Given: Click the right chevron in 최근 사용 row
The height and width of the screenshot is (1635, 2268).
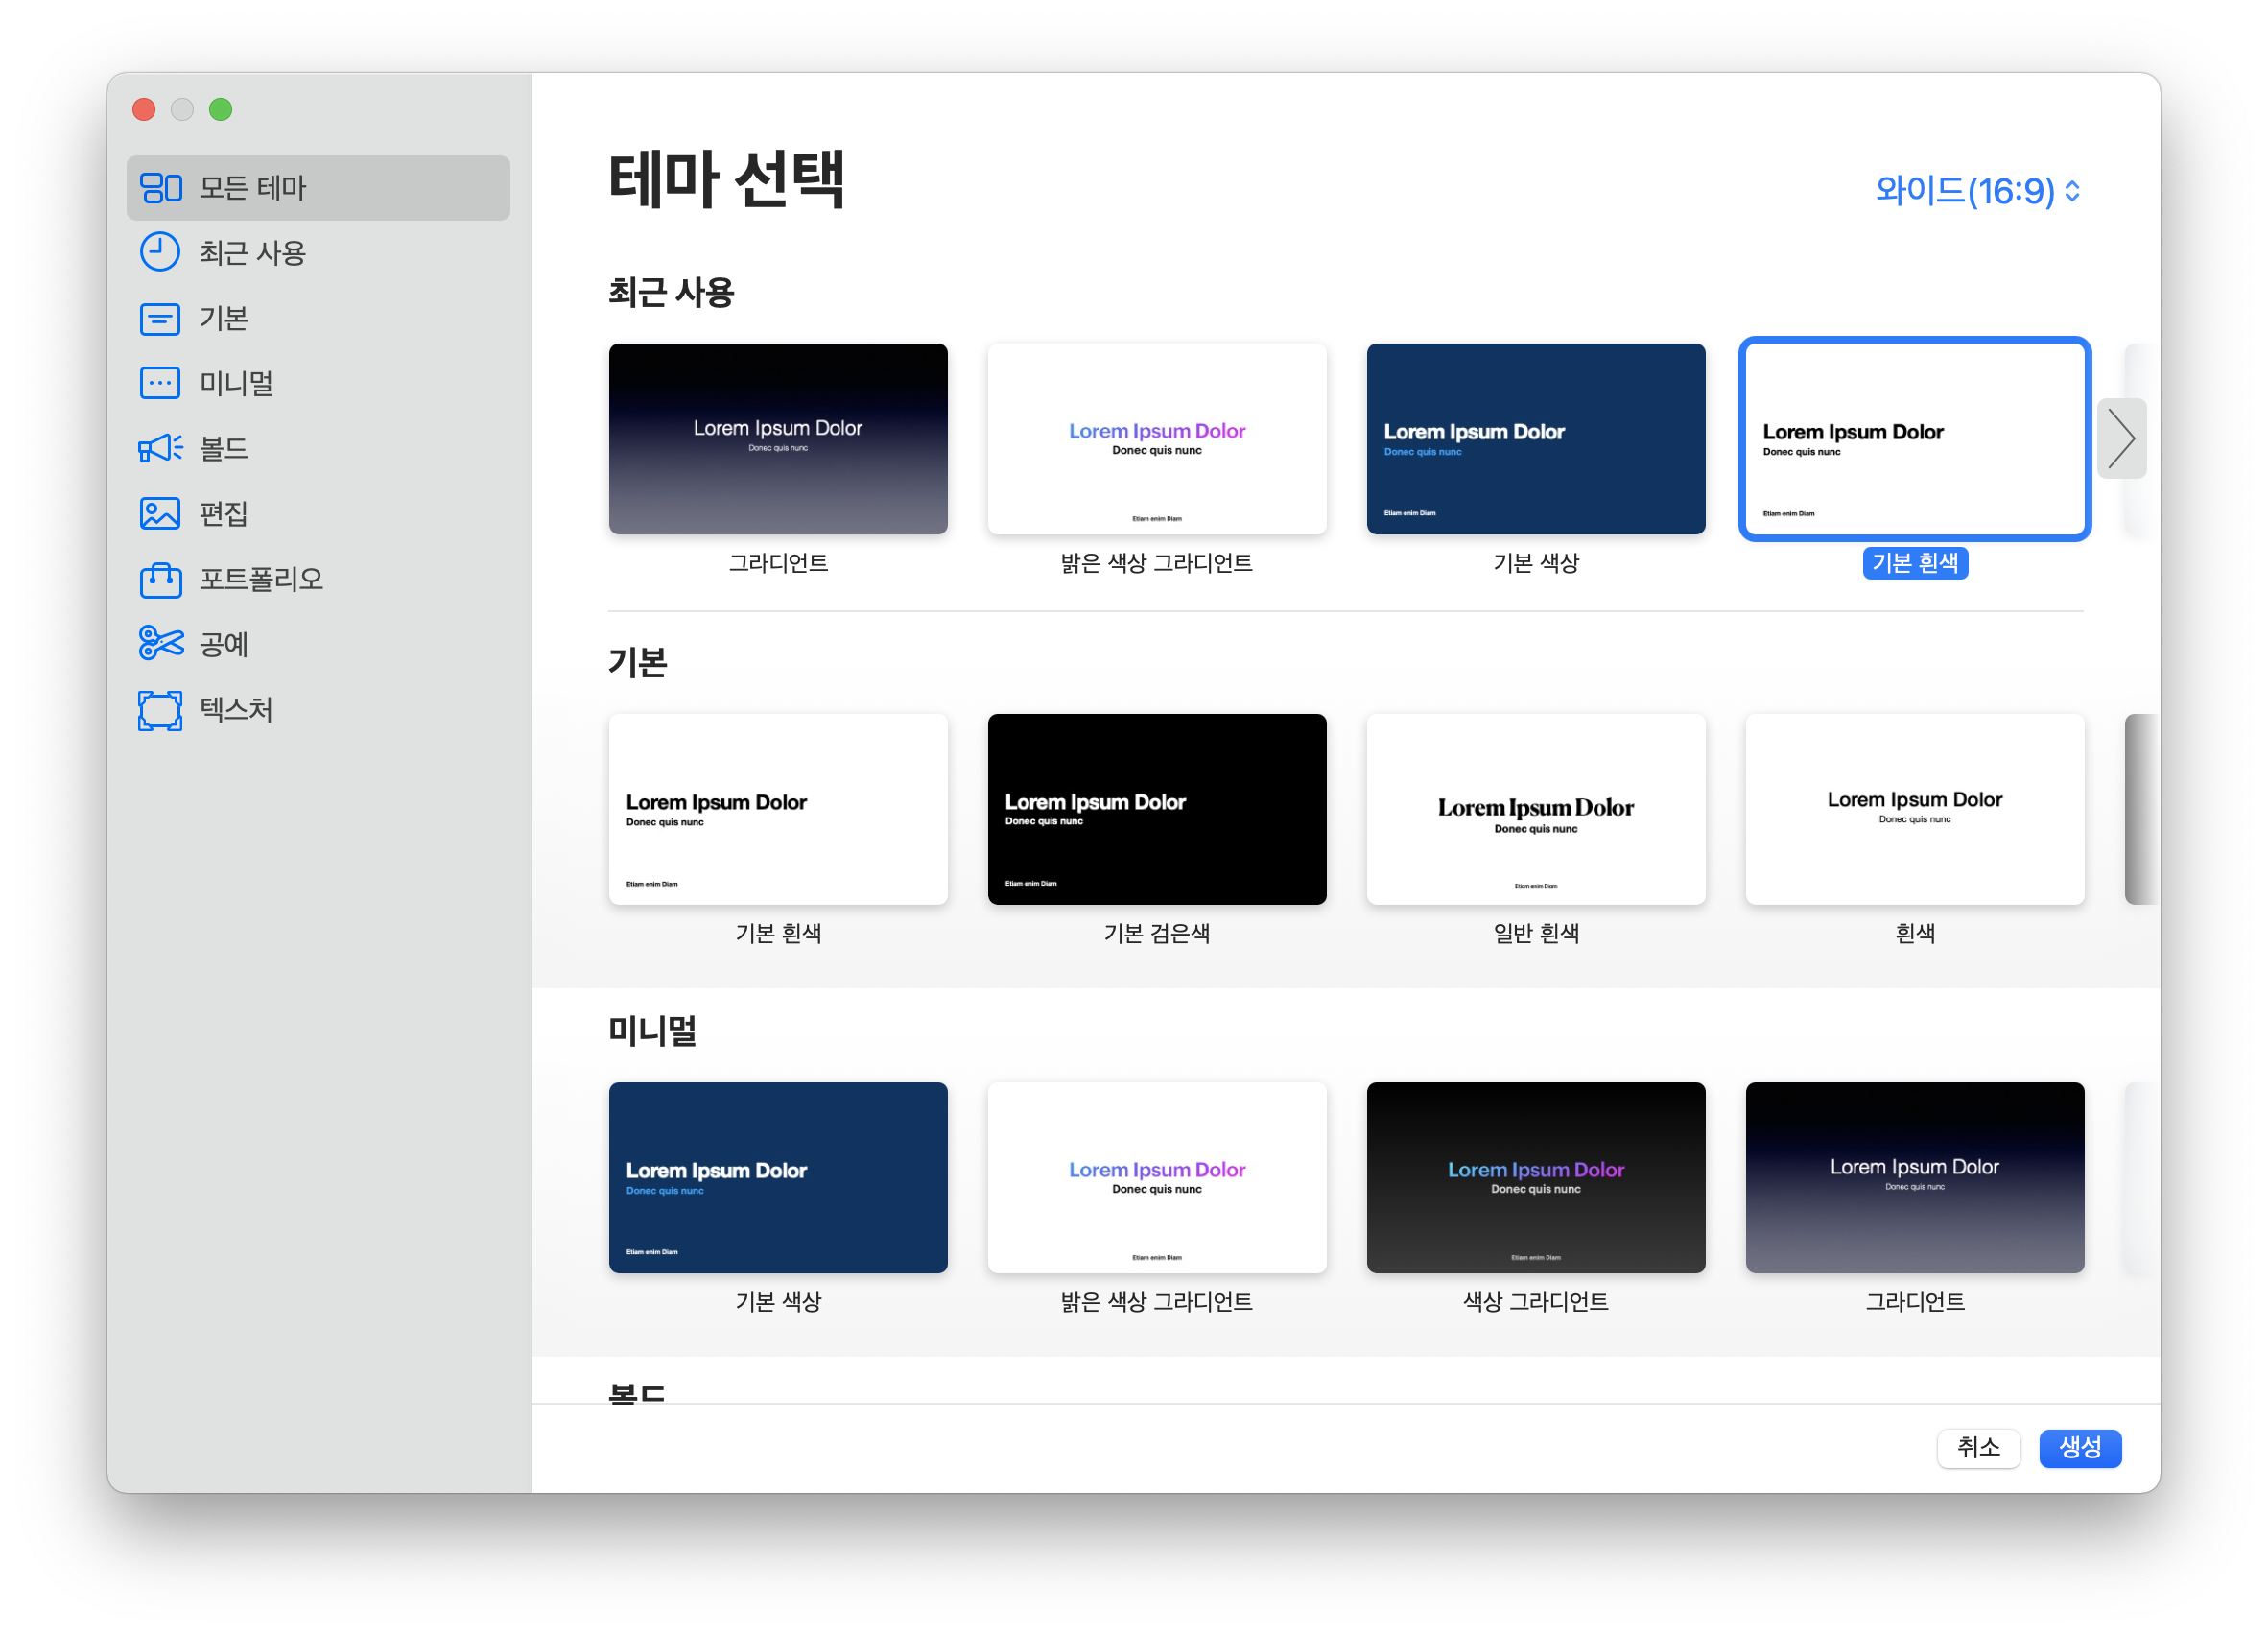Looking at the screenshot, I should tap(2120, 438).
